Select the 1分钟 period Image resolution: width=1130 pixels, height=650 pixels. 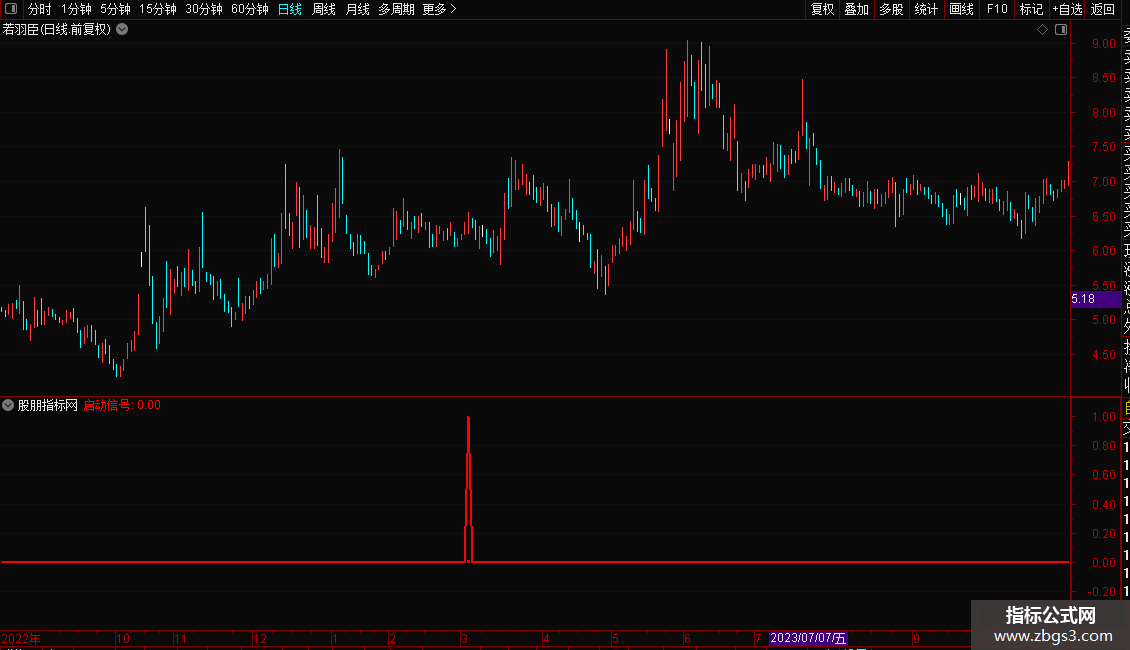click(x=76, y=9)
